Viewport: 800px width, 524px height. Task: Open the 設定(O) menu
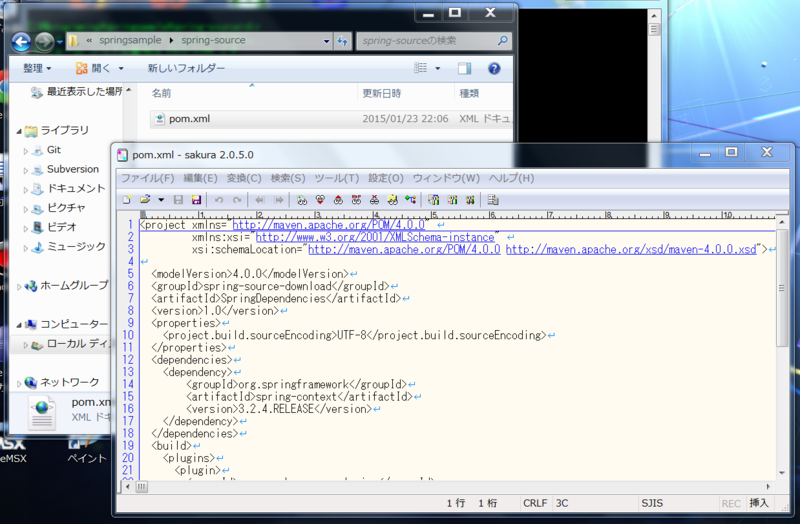point(386,178)
